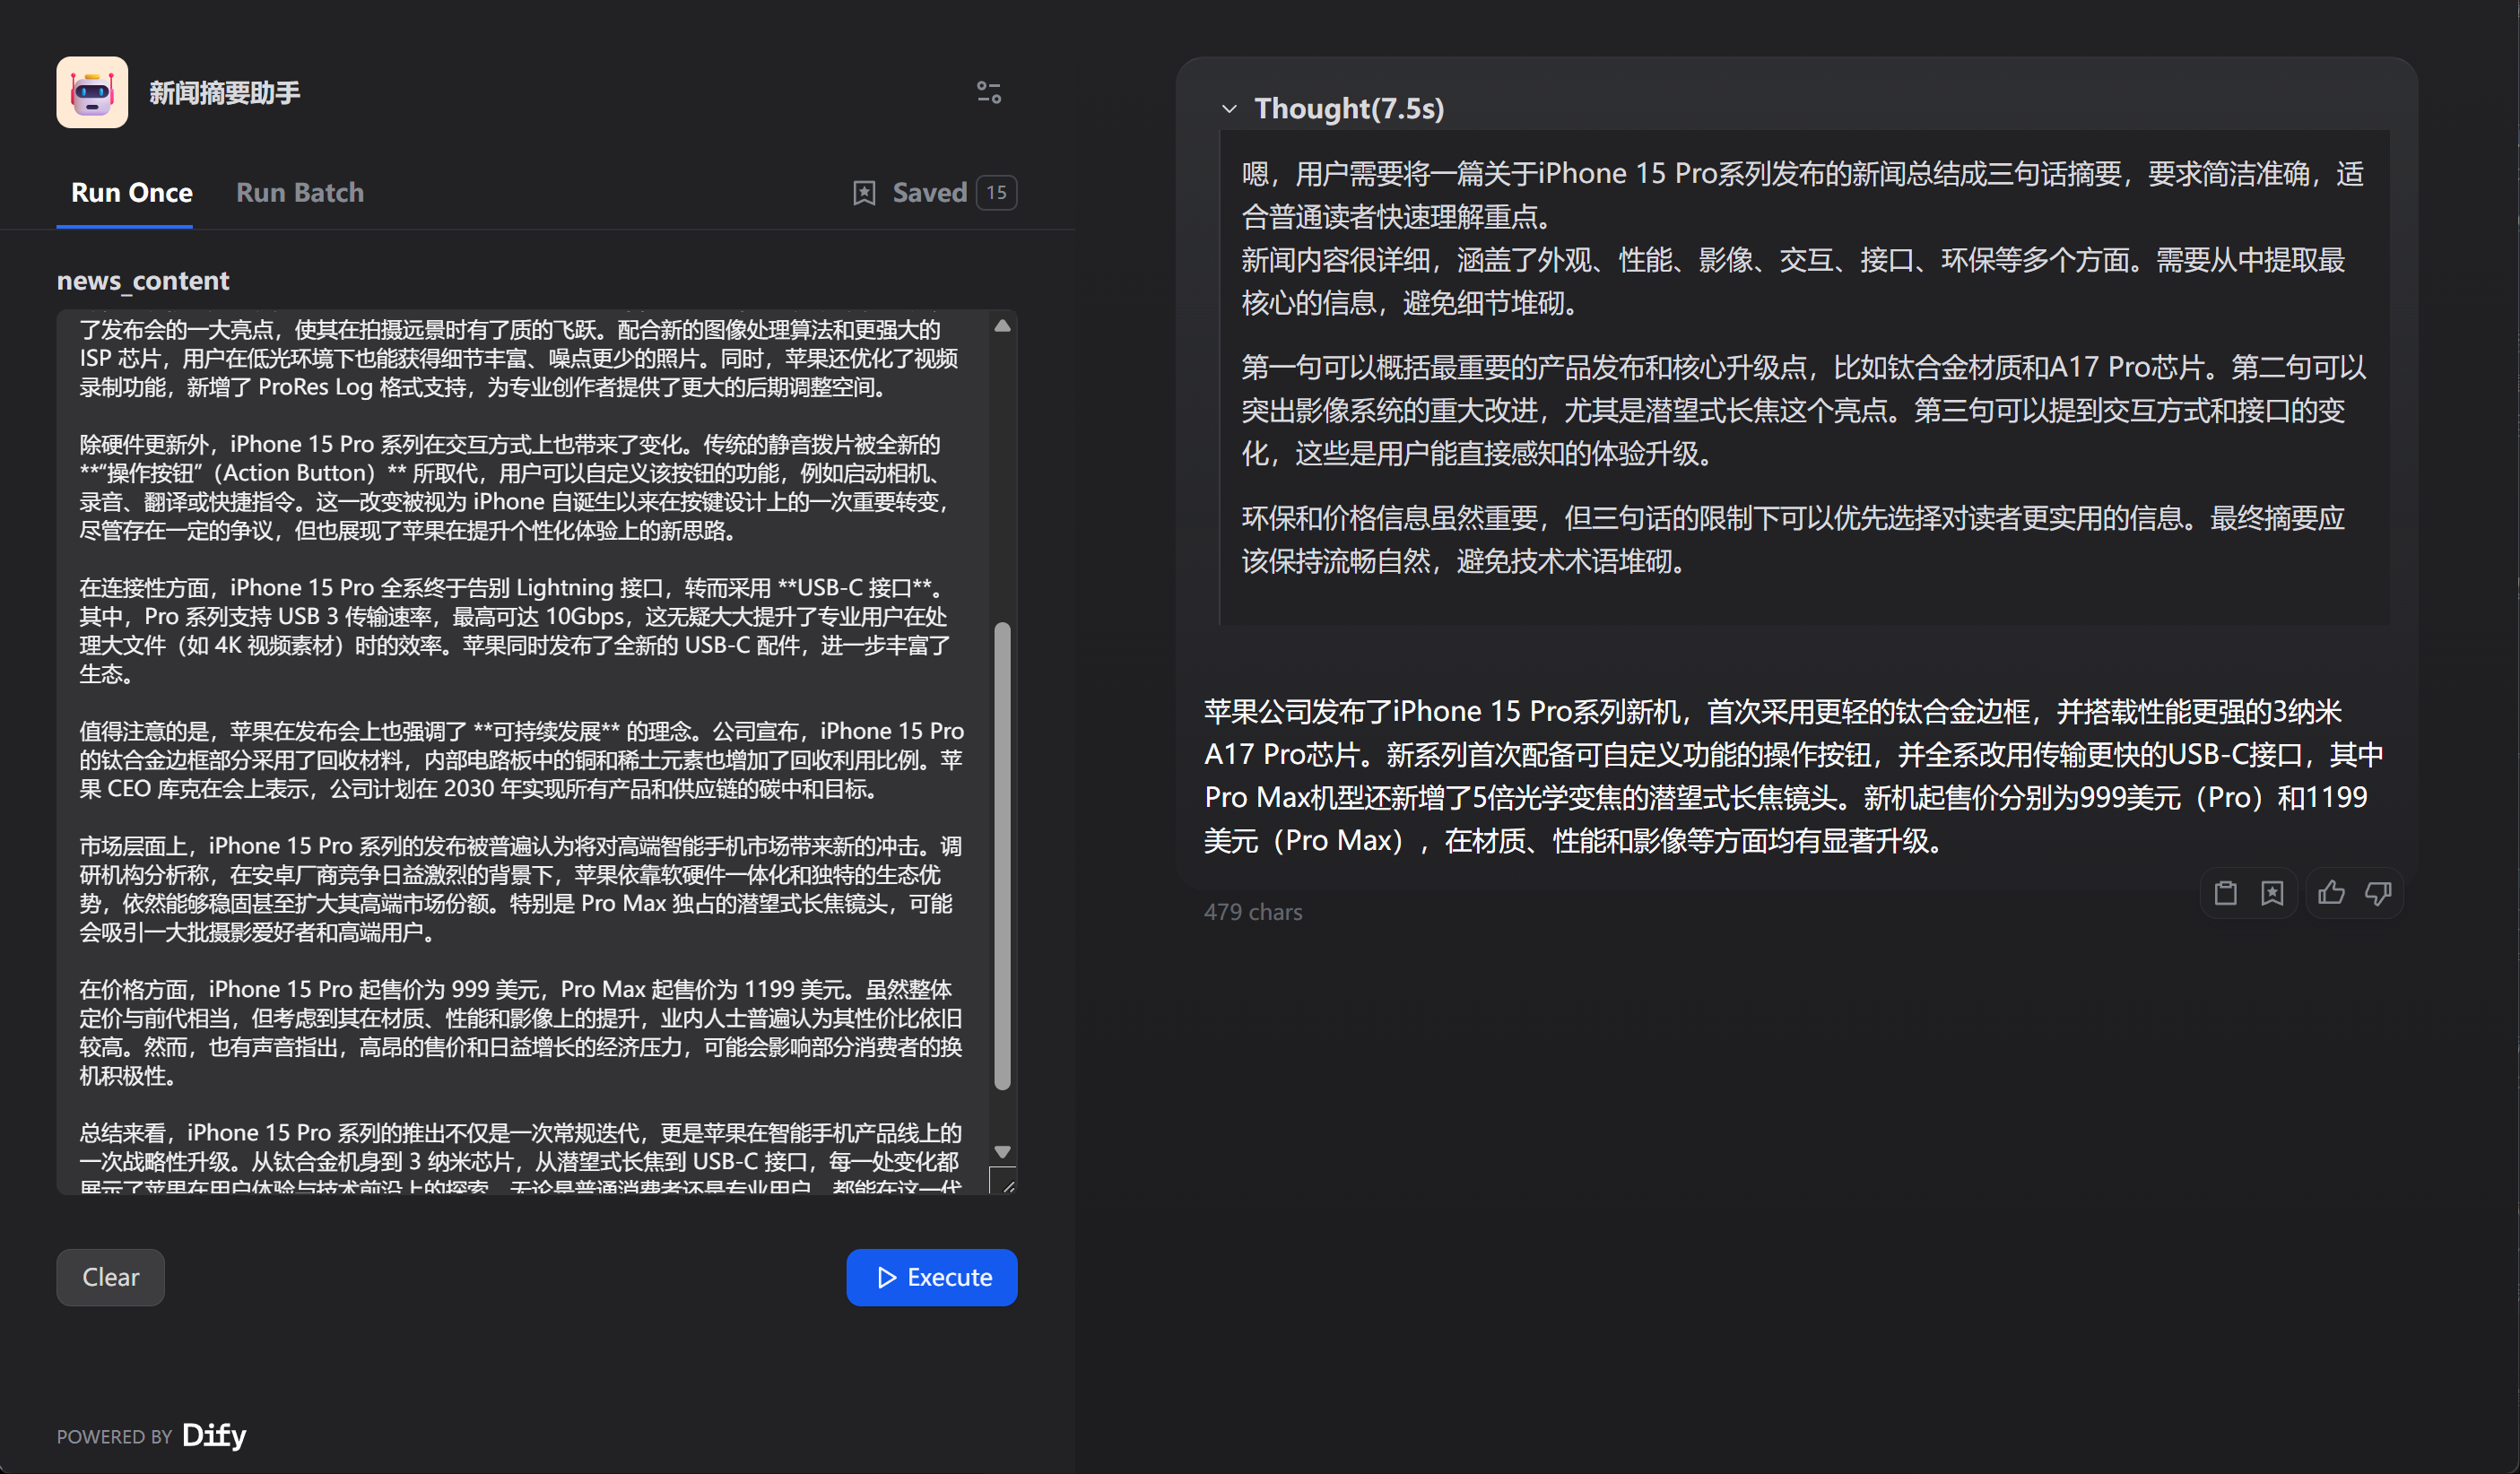
Task: Click the textarea resize handle corner
Action: tap(1004, 1181)
